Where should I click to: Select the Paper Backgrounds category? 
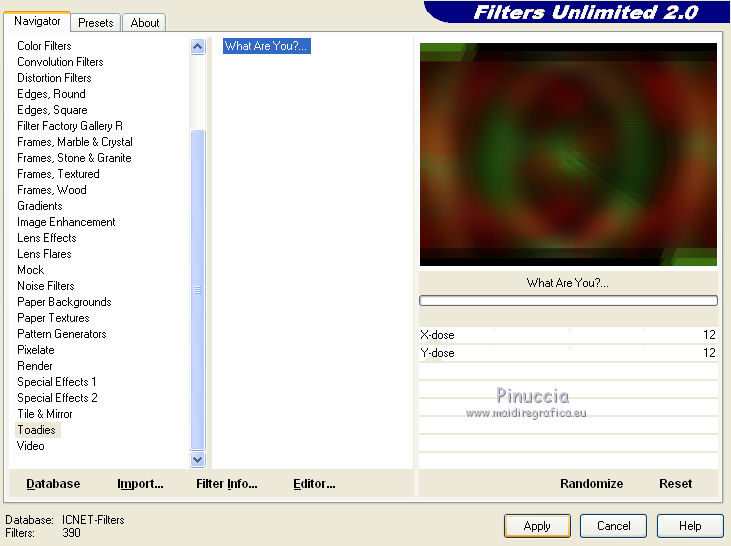pos(64,302)
